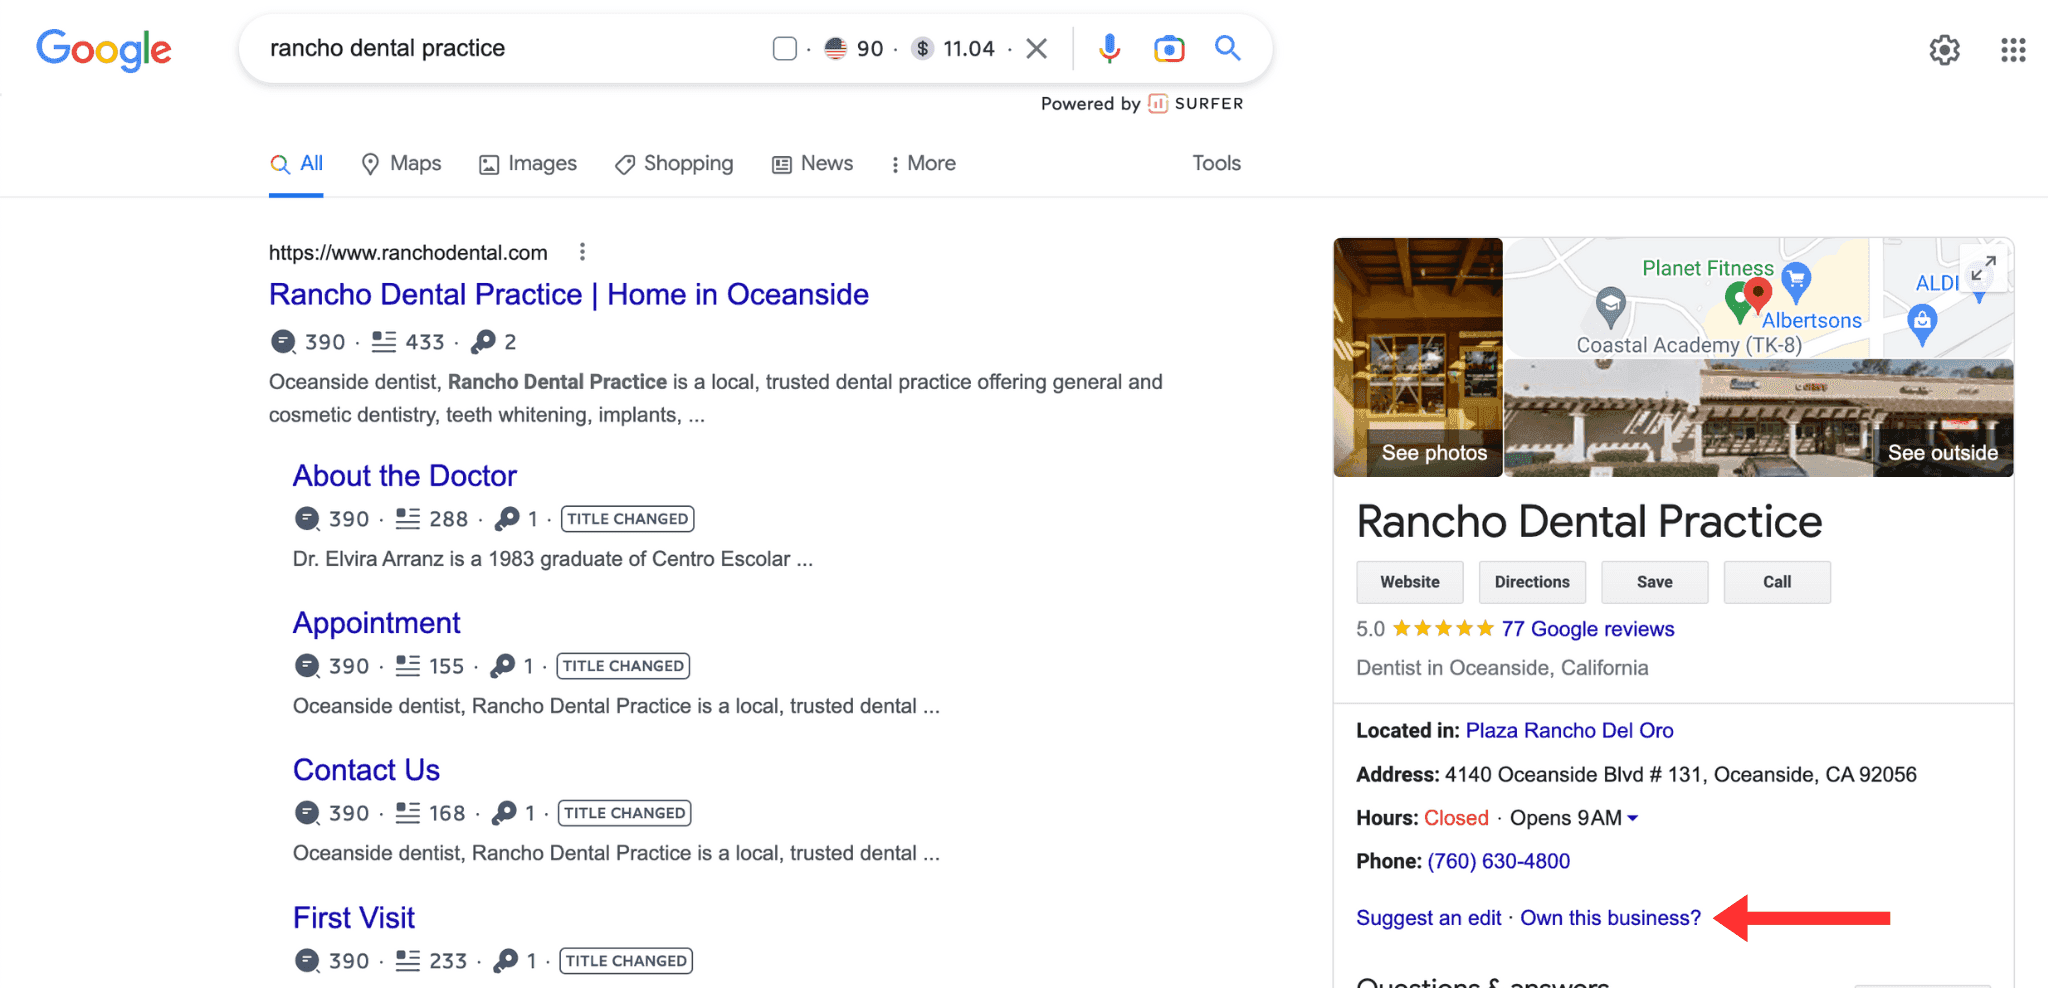Open the Appointment sitelink
The image size is (2048, 988).
(377, 622)
